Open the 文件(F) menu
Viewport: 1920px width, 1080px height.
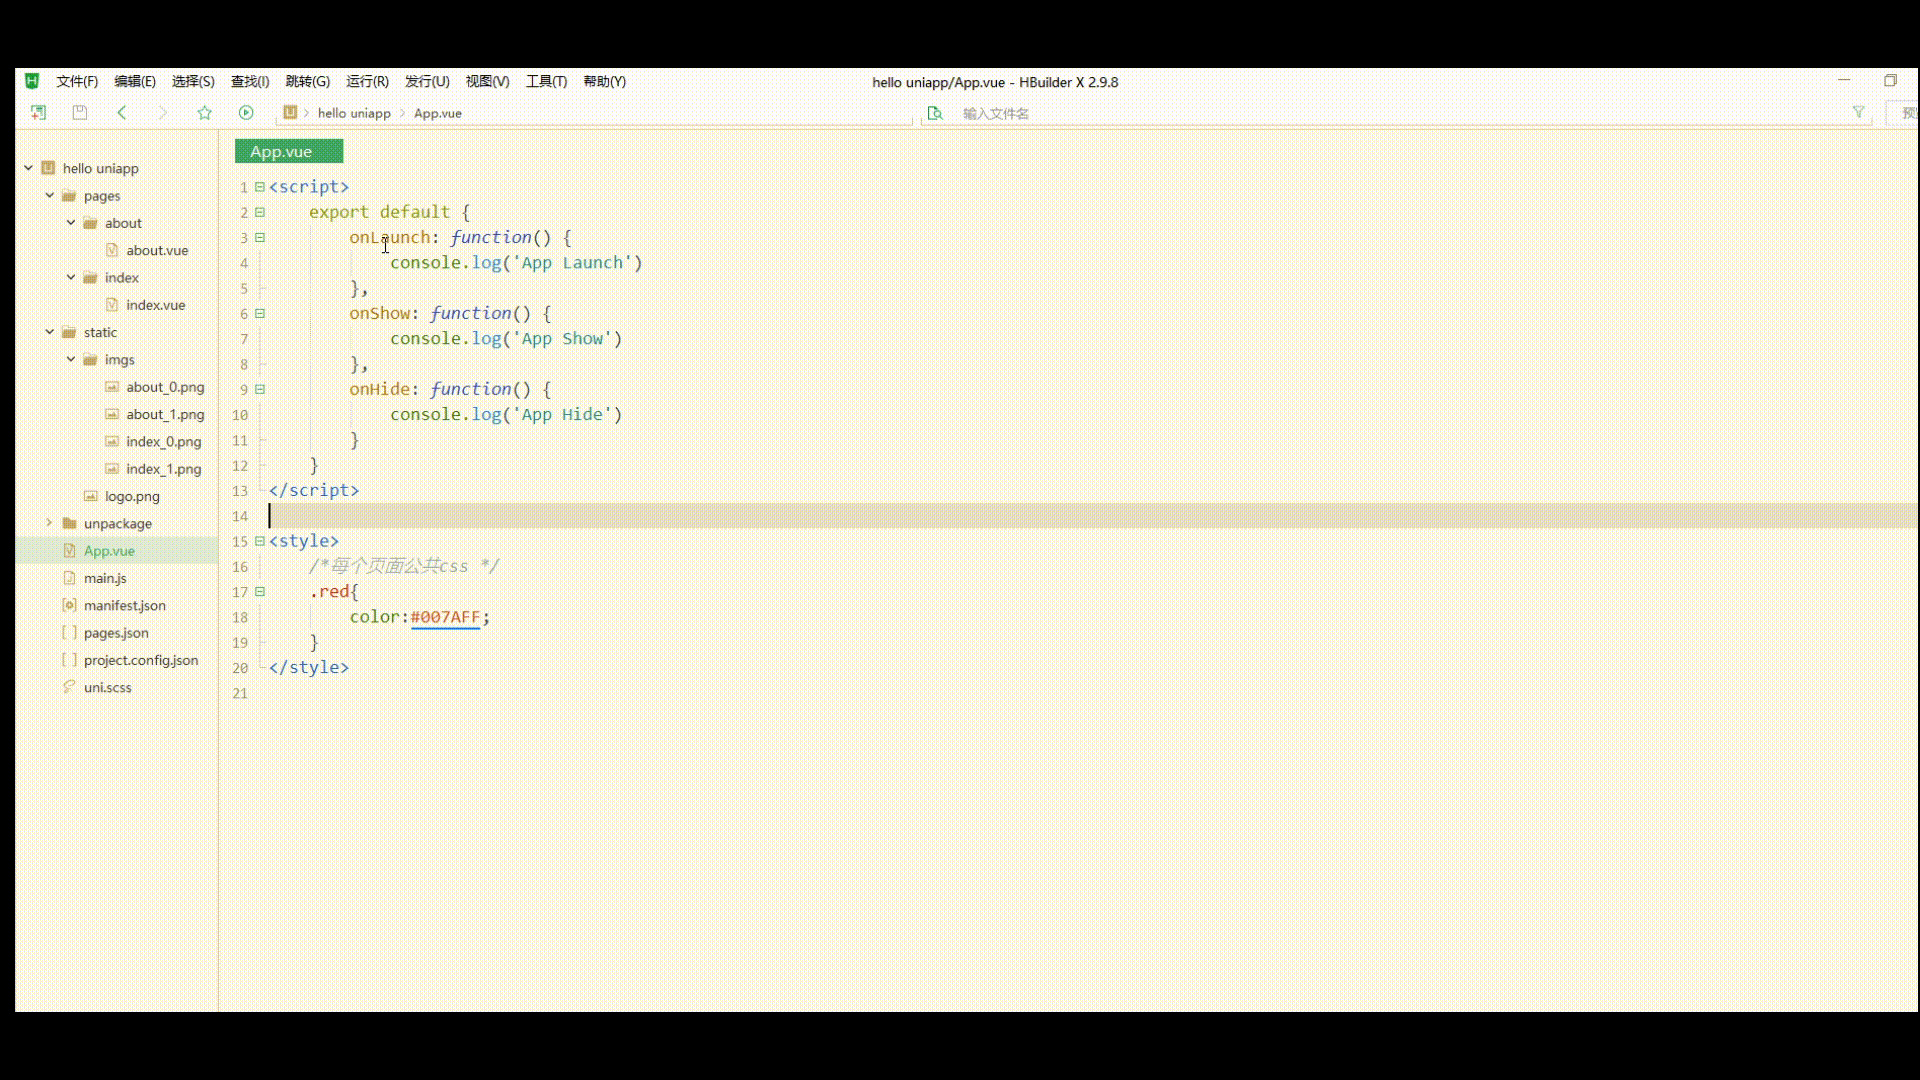(77, 82)
